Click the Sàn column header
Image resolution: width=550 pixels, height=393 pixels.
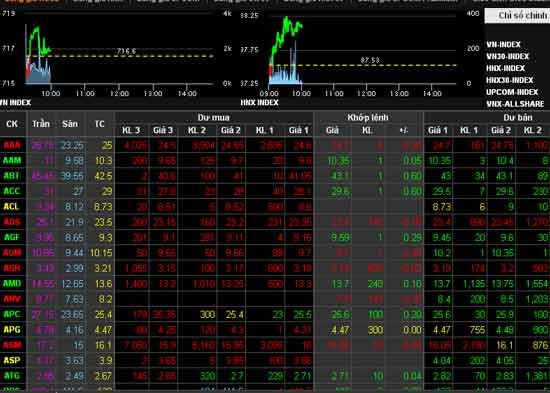point(70,124)
